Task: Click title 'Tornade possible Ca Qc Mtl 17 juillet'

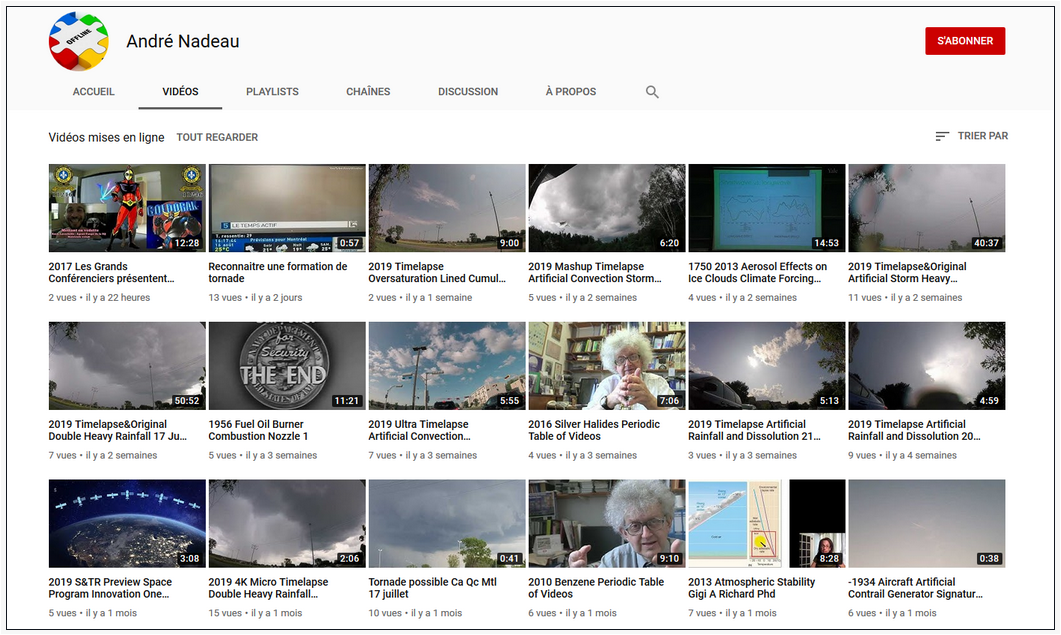Action: pyautogui.click(x=433, y=588)
